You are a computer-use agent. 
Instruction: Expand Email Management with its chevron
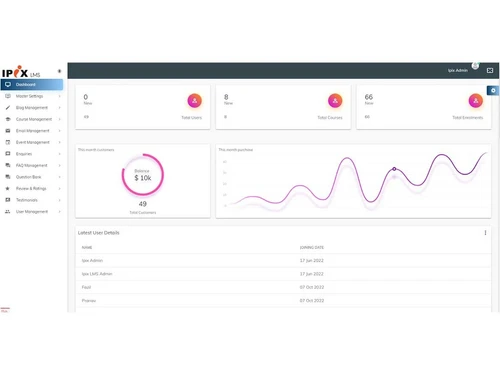[x=60, y=131]
